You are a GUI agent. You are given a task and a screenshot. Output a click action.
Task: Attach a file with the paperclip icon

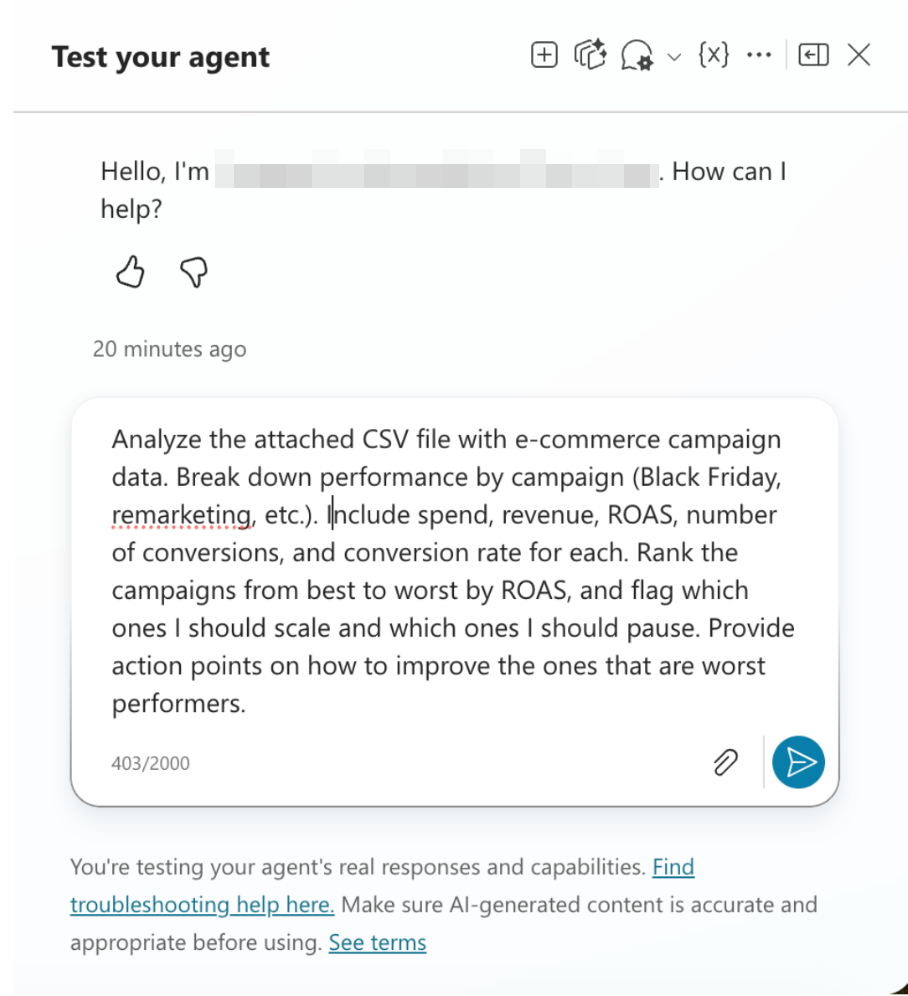(x=725, y=762)
